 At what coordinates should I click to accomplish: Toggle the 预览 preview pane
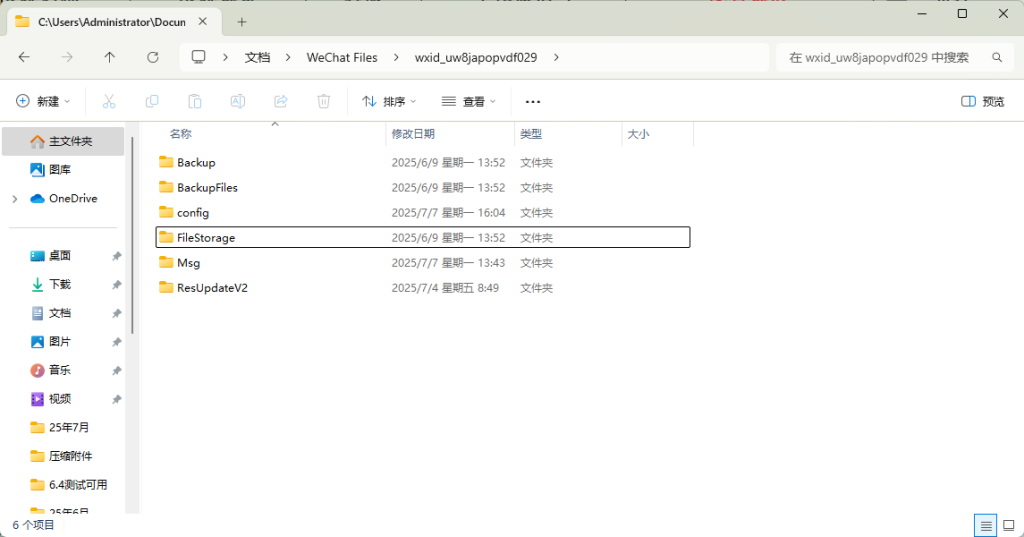point(982,101)
